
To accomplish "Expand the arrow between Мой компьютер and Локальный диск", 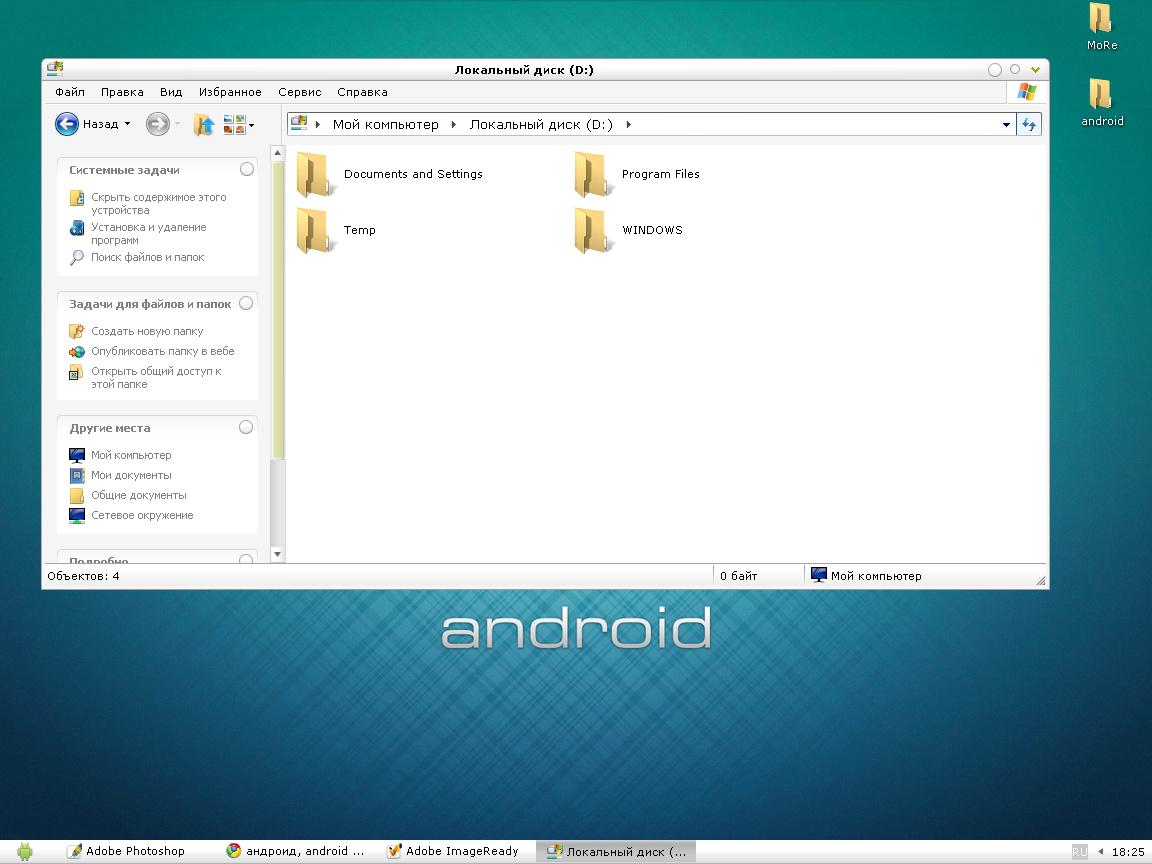I will (x=453, y=124).
